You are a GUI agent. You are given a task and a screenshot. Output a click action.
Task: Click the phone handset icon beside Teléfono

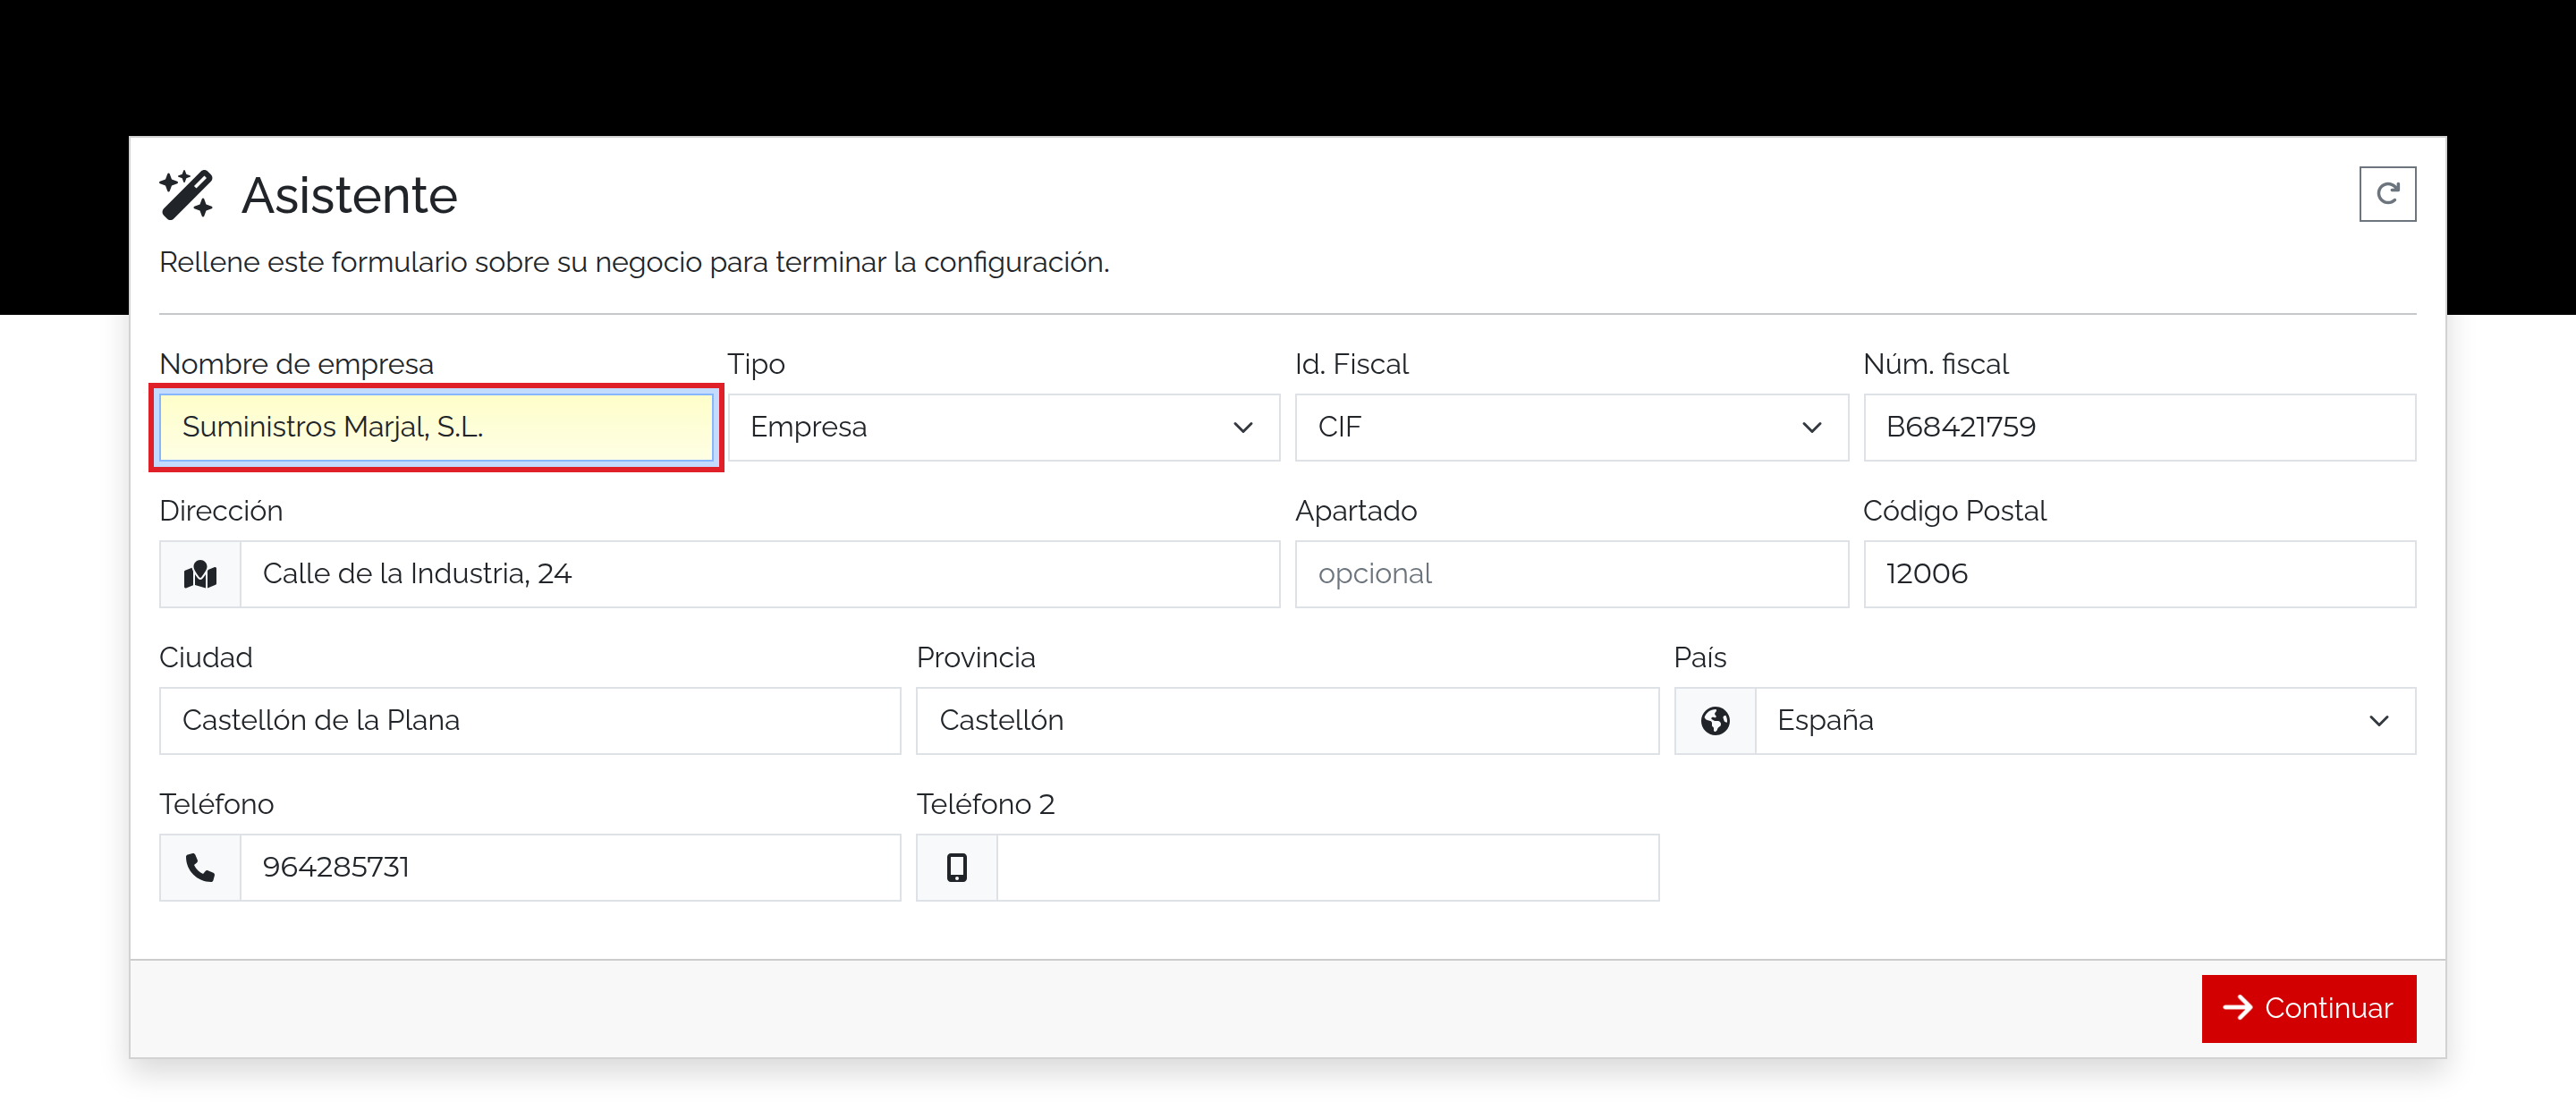click(200, 868)
